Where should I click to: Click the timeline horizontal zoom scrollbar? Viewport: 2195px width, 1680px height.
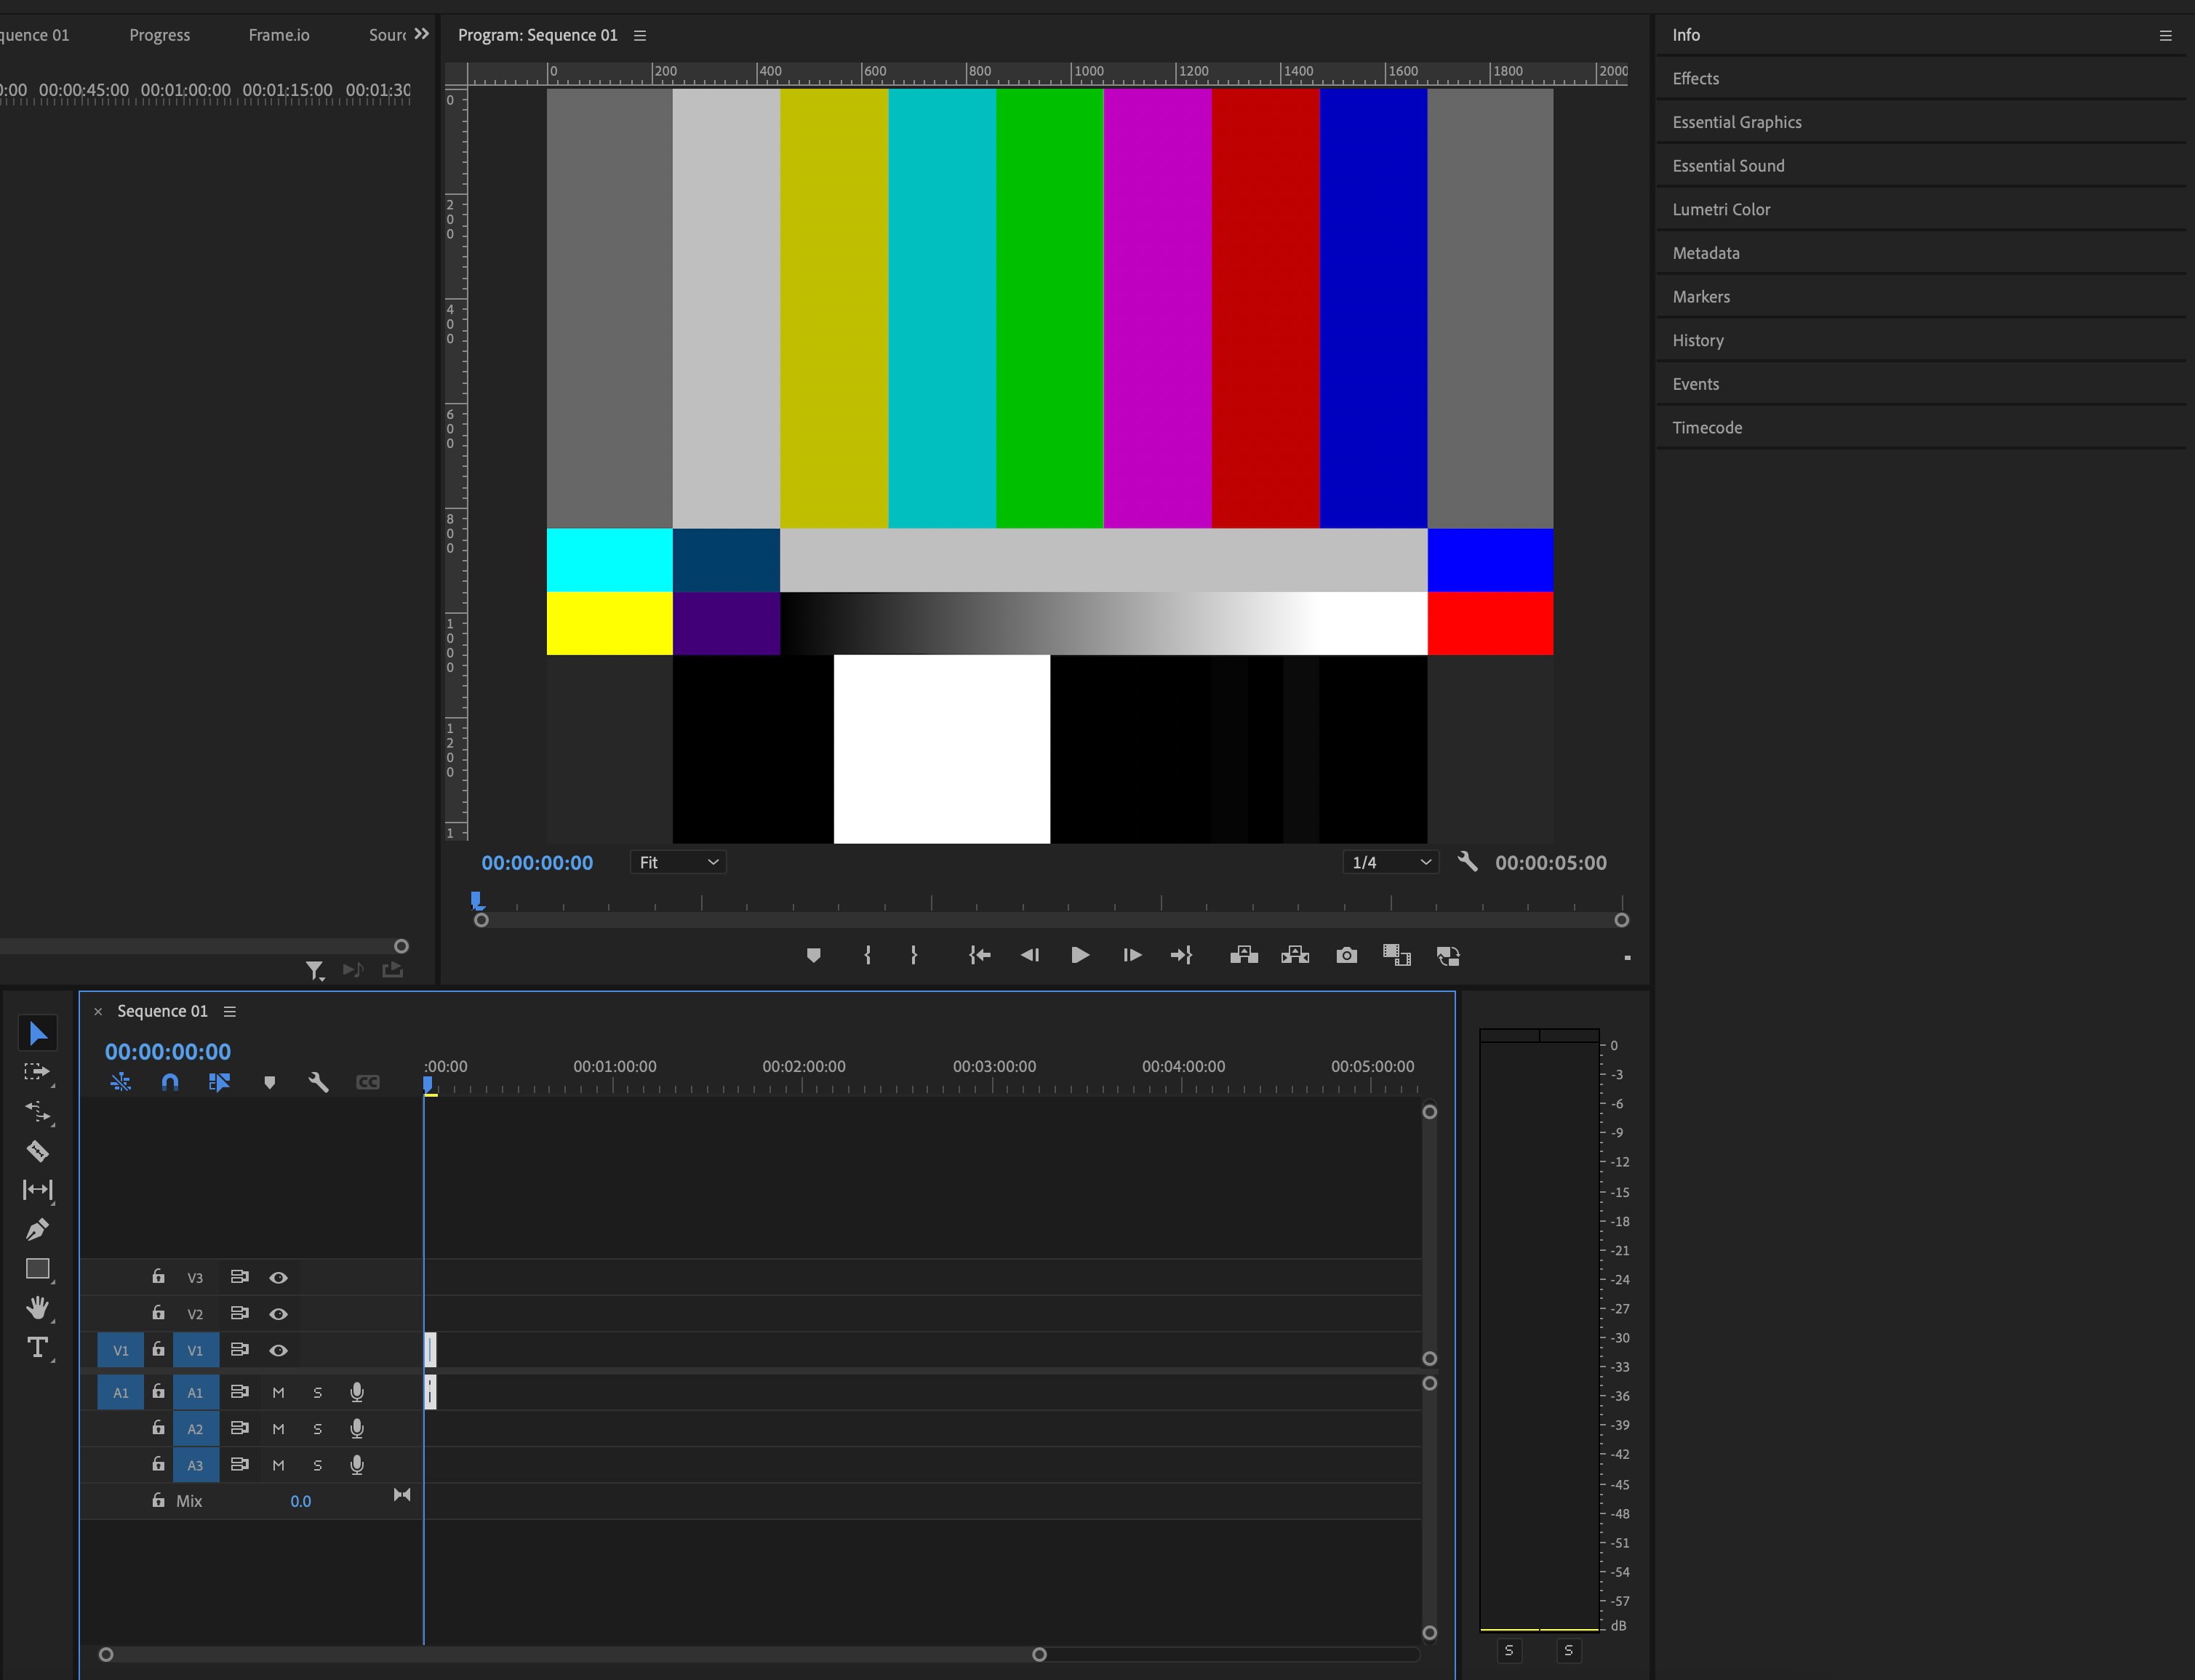pyautogui.click(x=572, y=1655)
